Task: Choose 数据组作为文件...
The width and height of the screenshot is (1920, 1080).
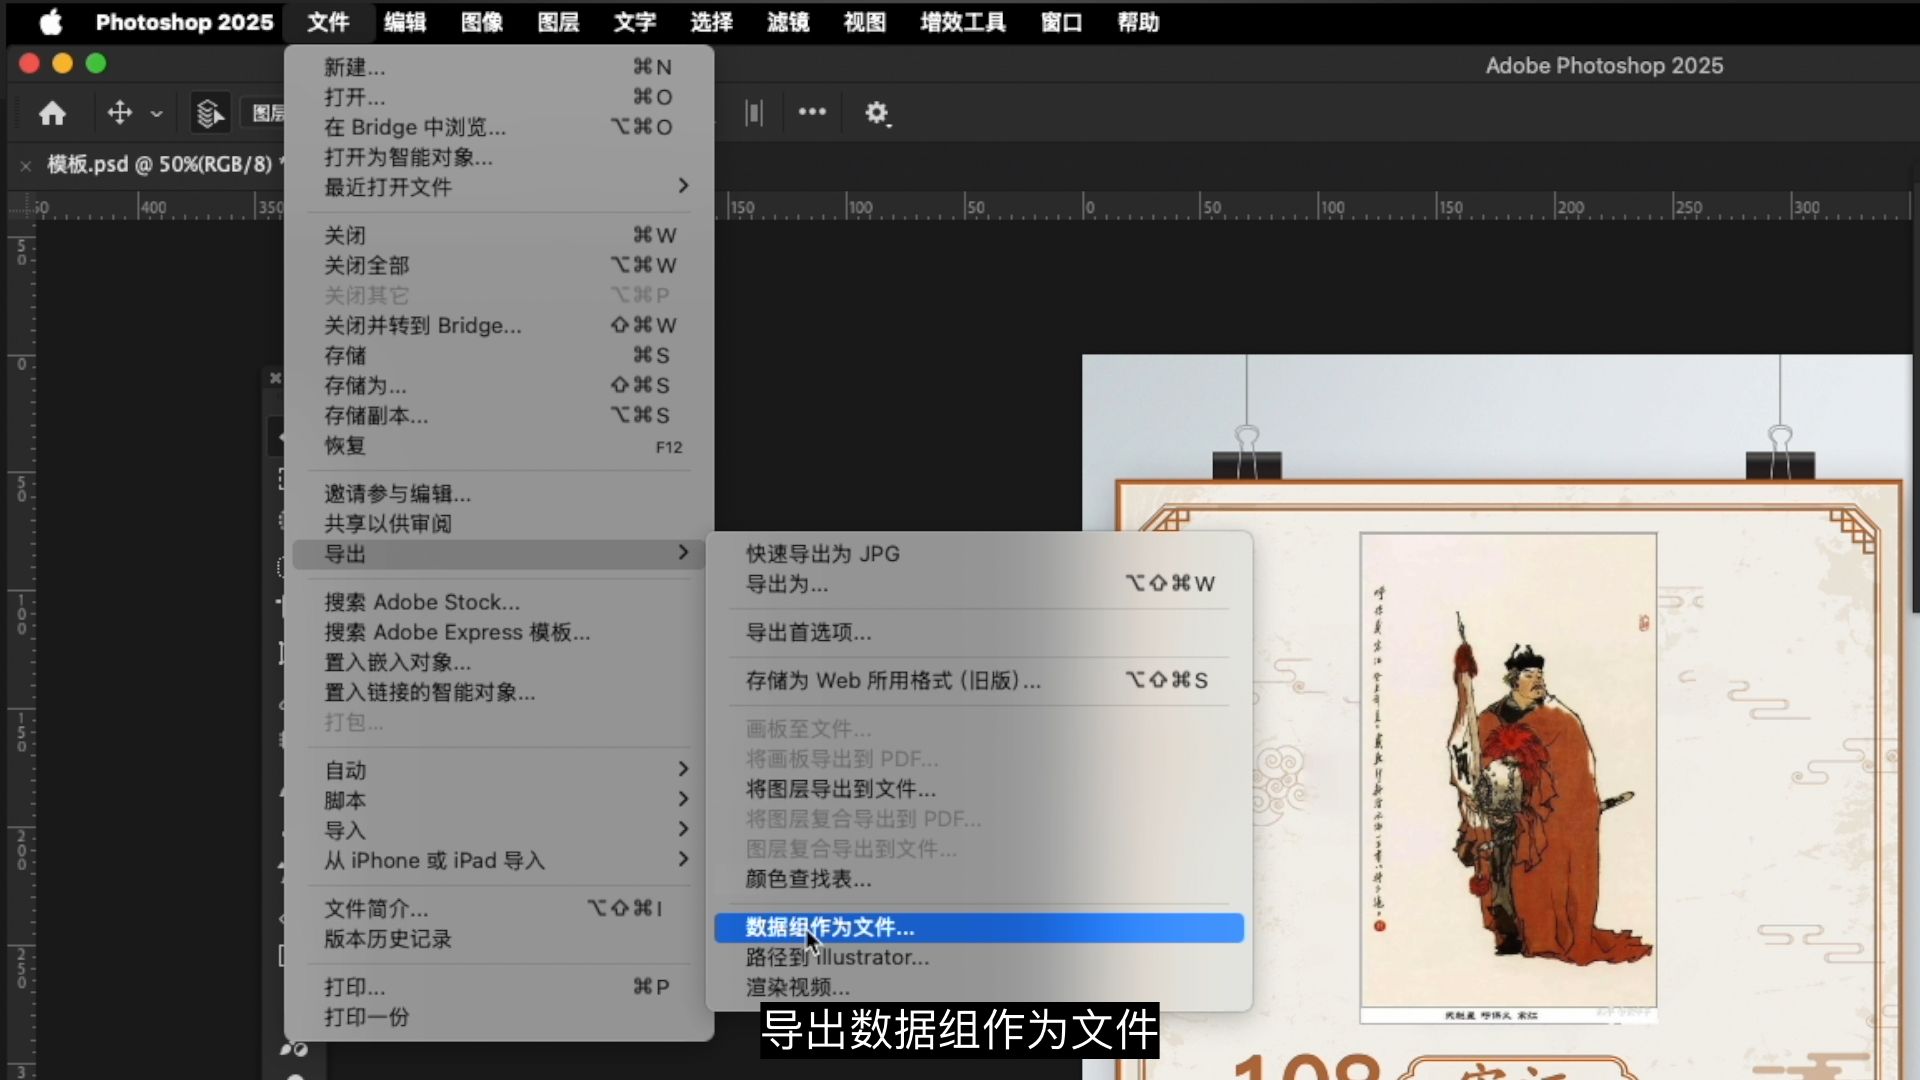Action: pyautogui.click(x=979, y=928)
